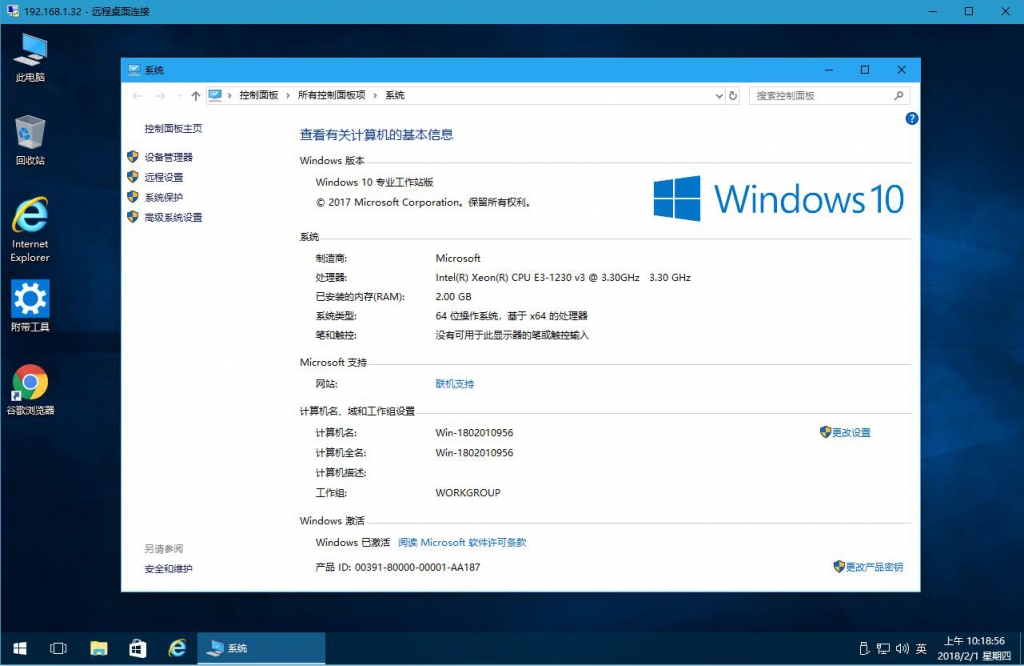Launch Internet Explorer from the taskbar
This screenshot has width=1024, height=666.
[x=177, y=648]
